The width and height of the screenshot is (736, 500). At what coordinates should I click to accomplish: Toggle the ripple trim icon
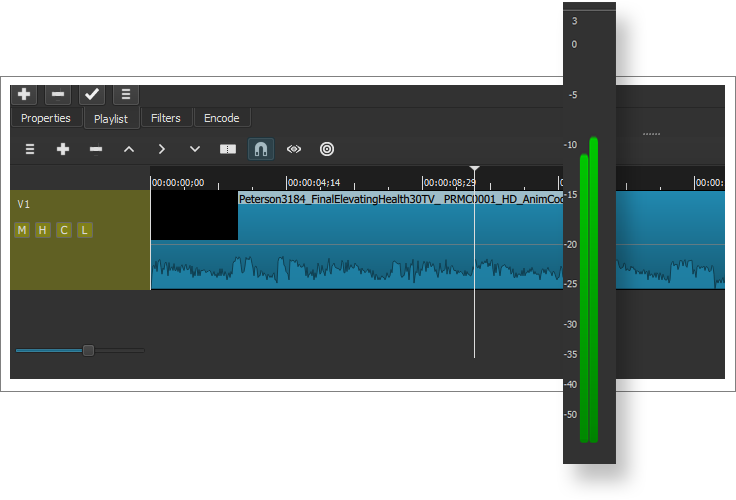[294, 149]
